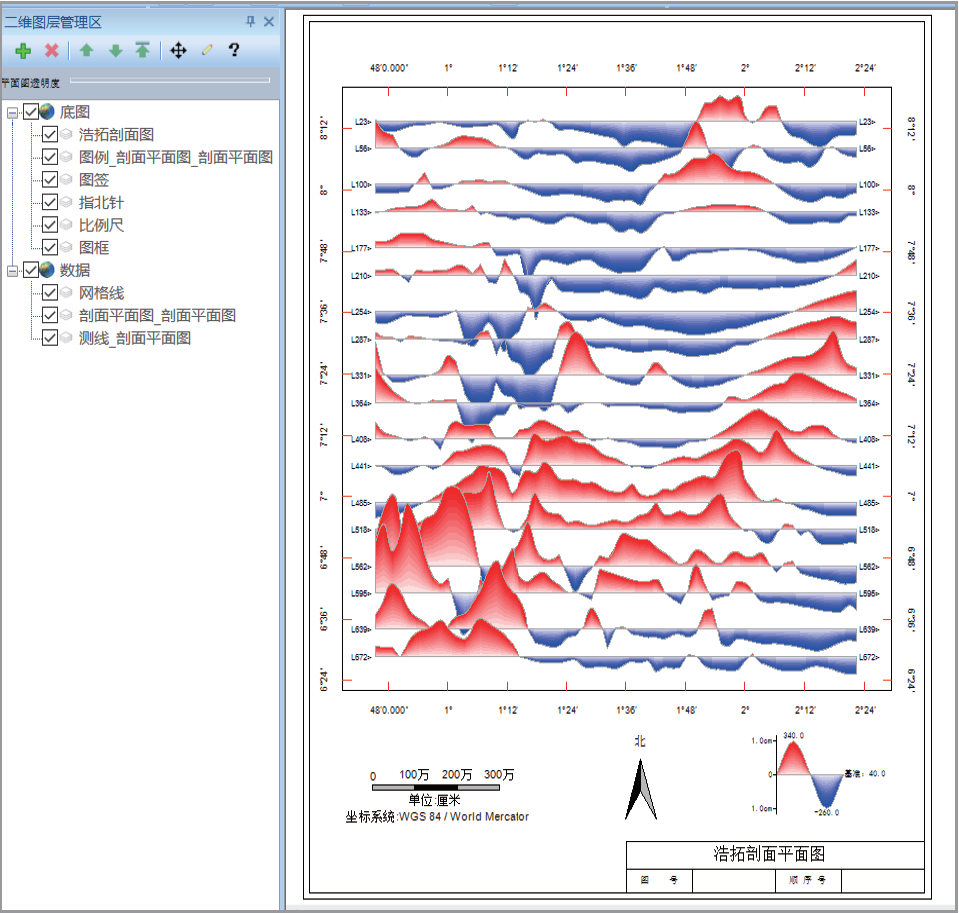Click the 浩拓剖面图 map title text
The height and width of the screenshot is (913, 959).
(769, 854)
